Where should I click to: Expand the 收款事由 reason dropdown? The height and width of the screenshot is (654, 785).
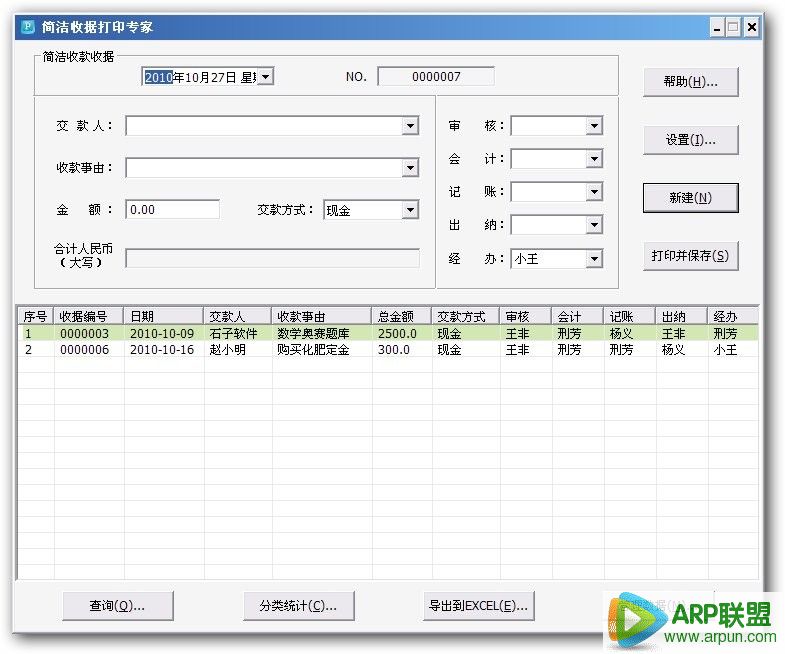[x=410, y=168]
